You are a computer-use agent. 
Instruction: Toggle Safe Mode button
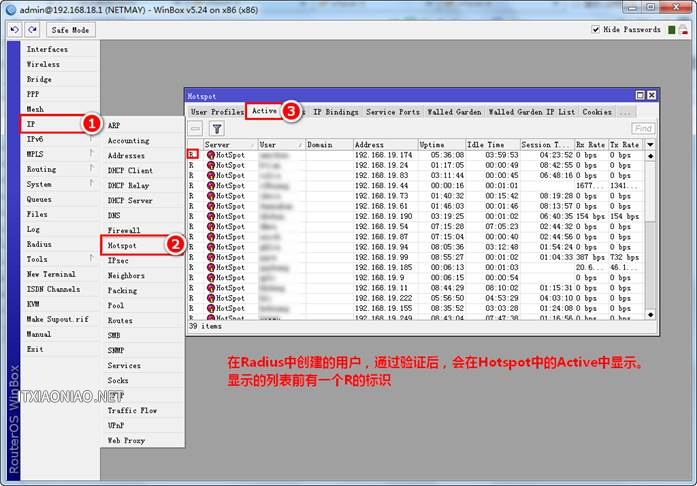69,30
